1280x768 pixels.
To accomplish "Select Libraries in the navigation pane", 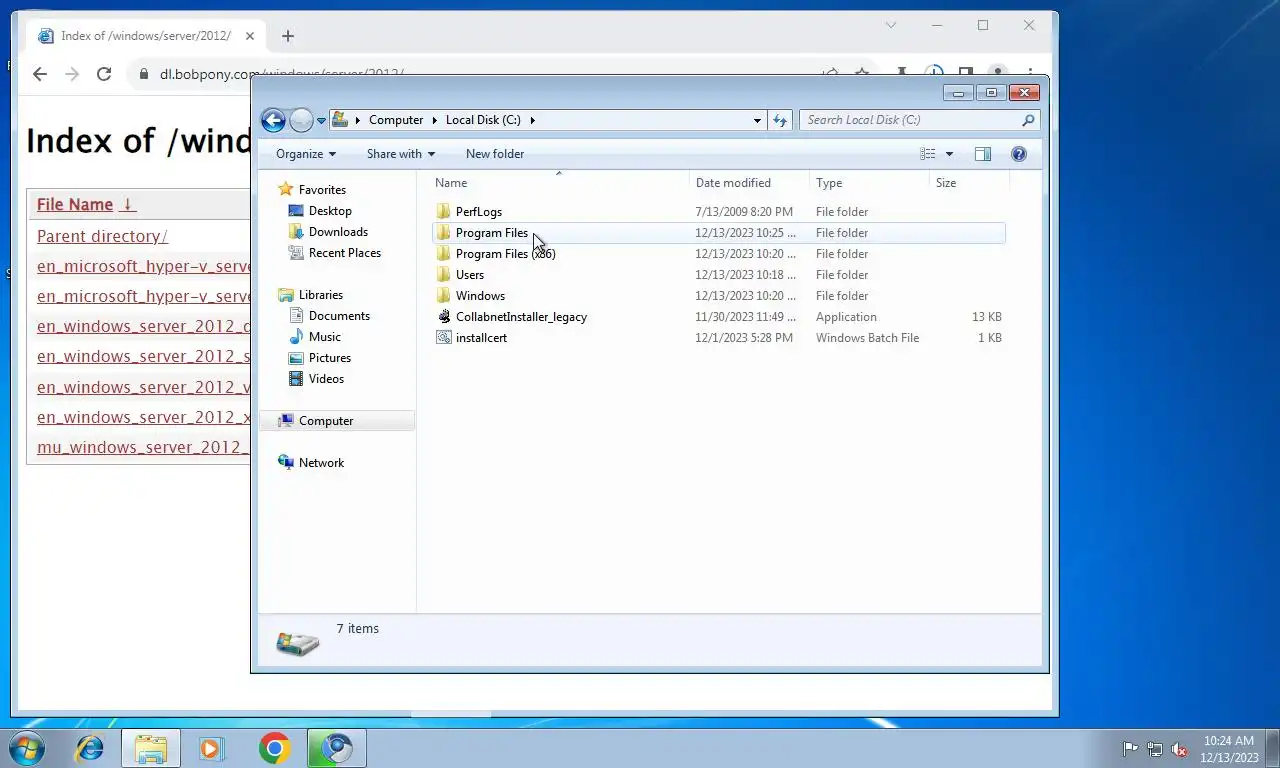I will (x=321, y=295).
